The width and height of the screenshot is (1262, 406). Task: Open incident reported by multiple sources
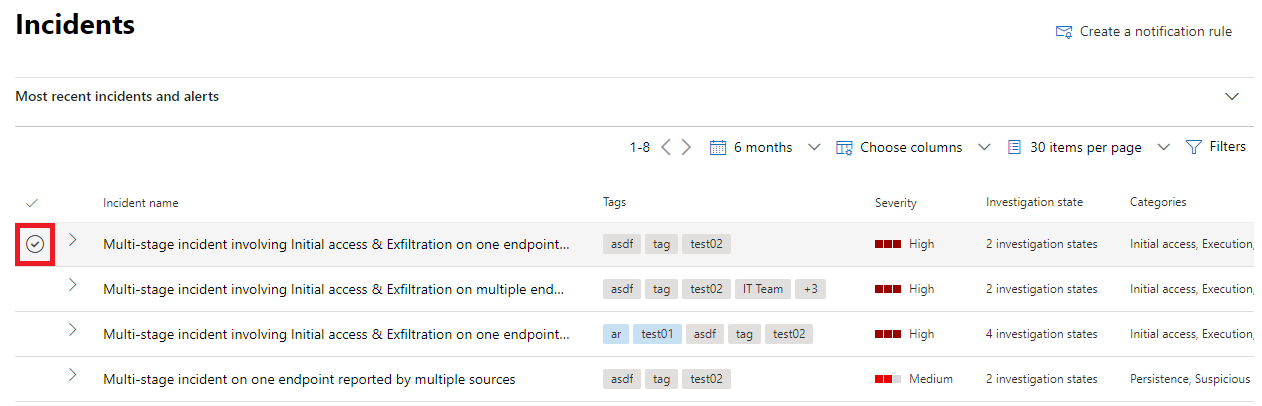click(309, 379)
